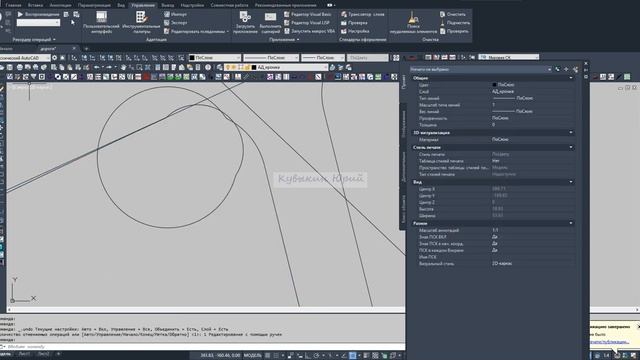Click the Pan hand icon
Viewport: 640px width, 360px height.
pyautogui.click(x=123, y=67)
